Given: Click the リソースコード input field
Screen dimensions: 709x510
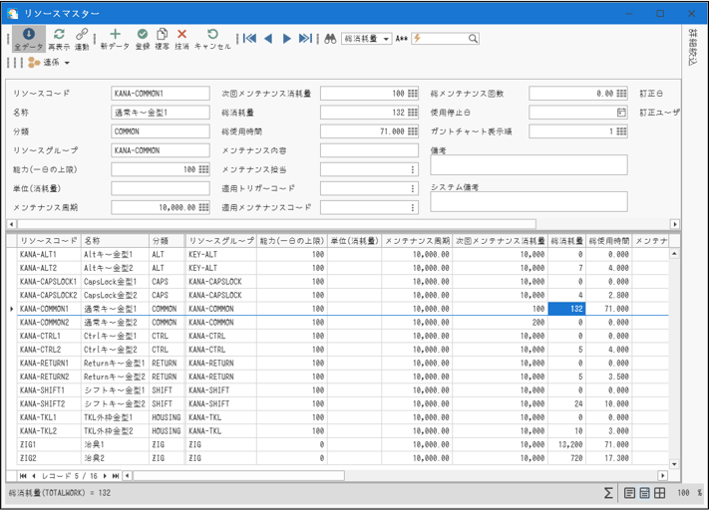Looking at the screenshot, I should tap(160, 93).
